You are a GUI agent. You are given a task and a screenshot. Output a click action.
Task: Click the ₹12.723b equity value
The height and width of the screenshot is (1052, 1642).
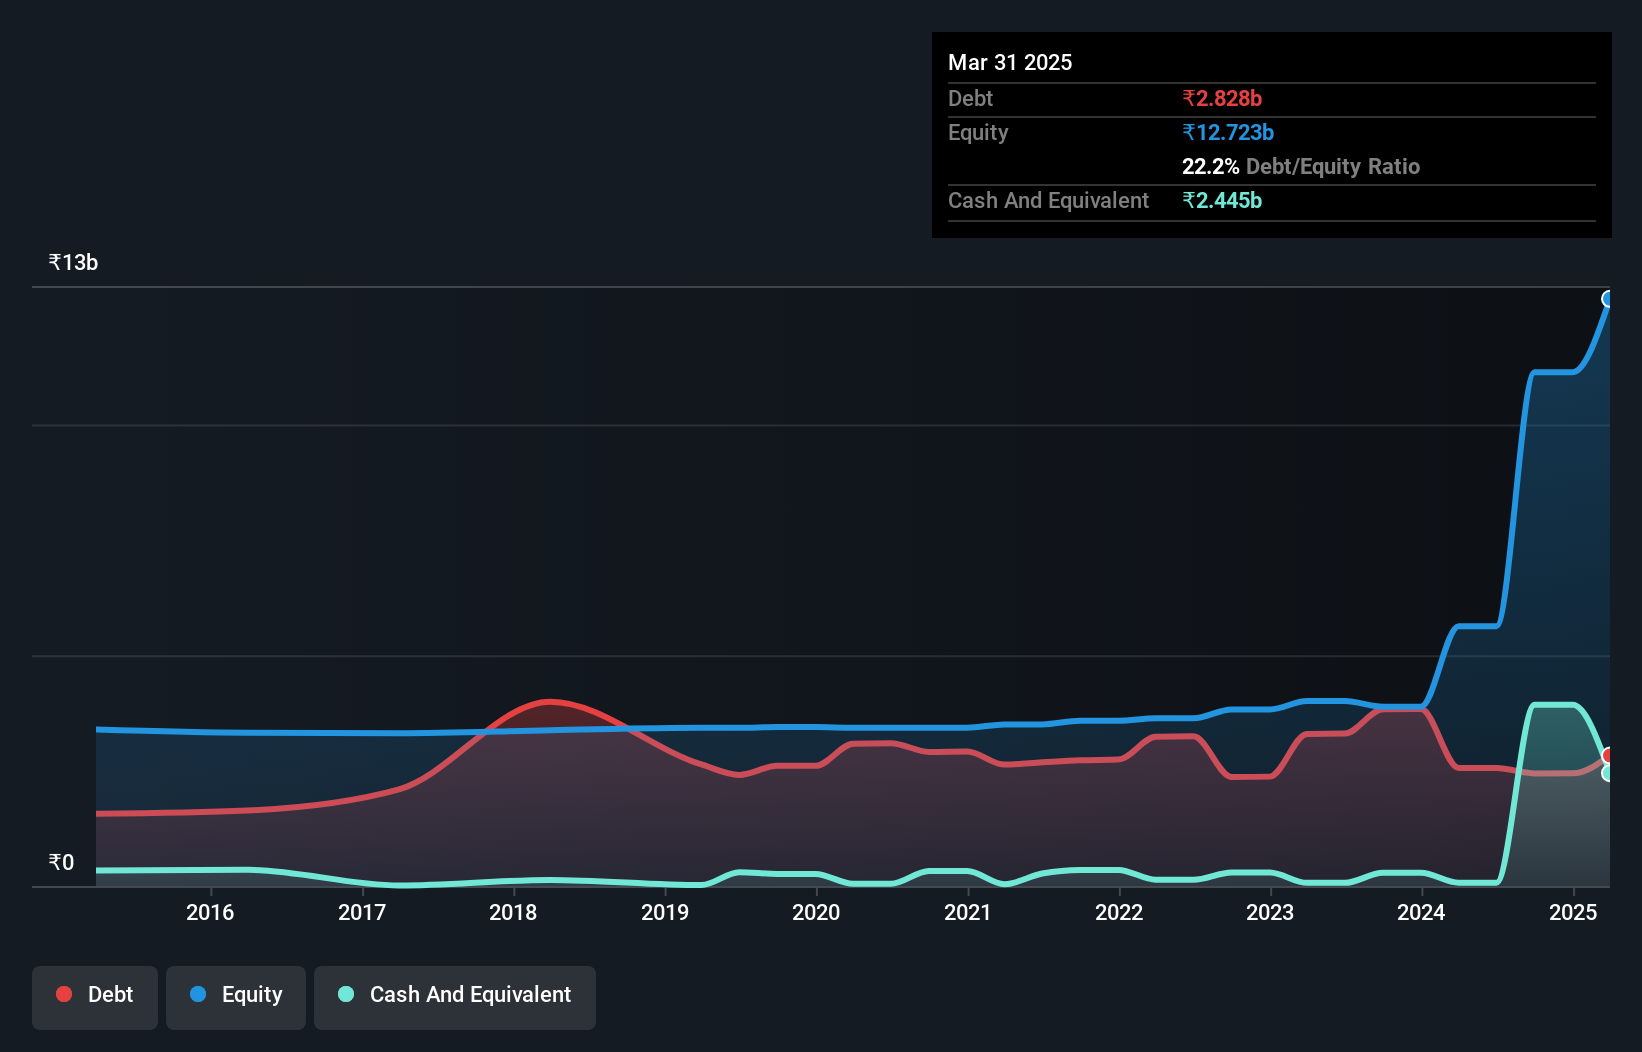click(x=1228, y=132)
